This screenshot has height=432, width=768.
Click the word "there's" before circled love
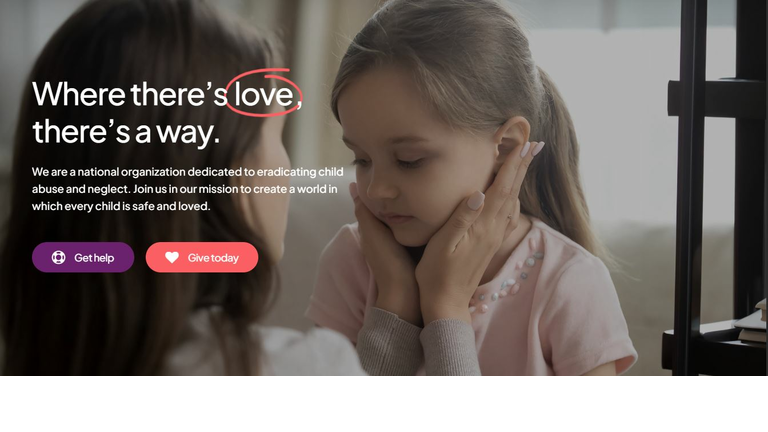pyautogui.click(x=179, y=94)
